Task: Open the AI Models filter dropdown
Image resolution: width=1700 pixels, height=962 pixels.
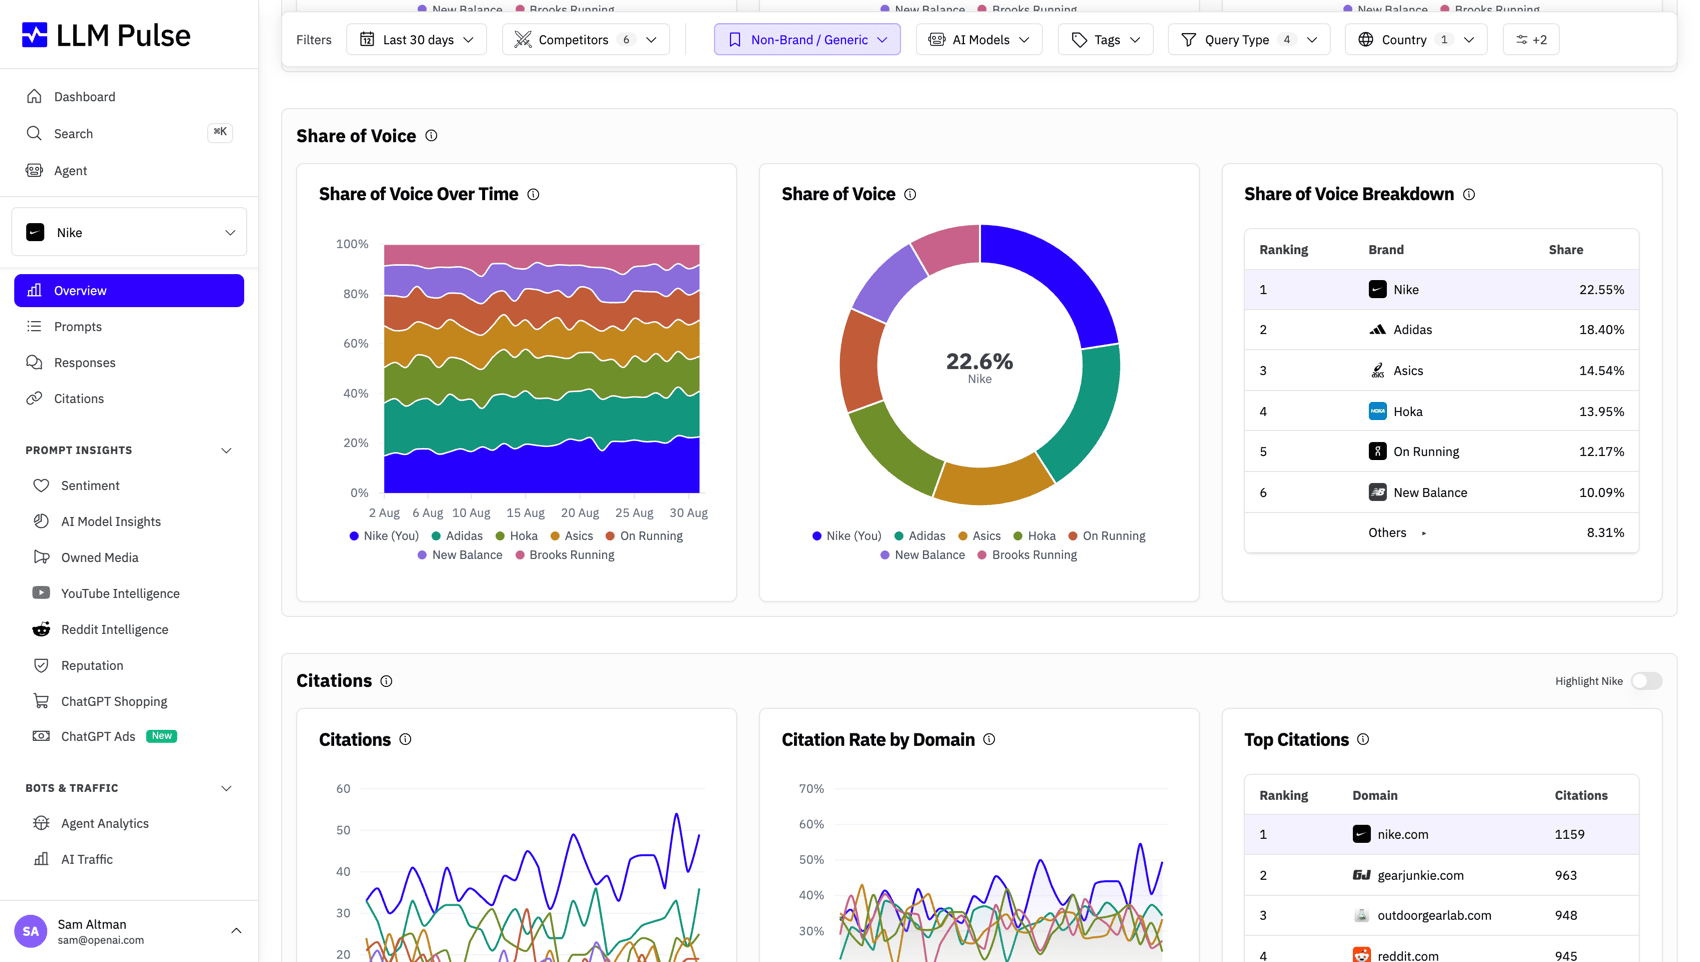Action: [979, 40]
